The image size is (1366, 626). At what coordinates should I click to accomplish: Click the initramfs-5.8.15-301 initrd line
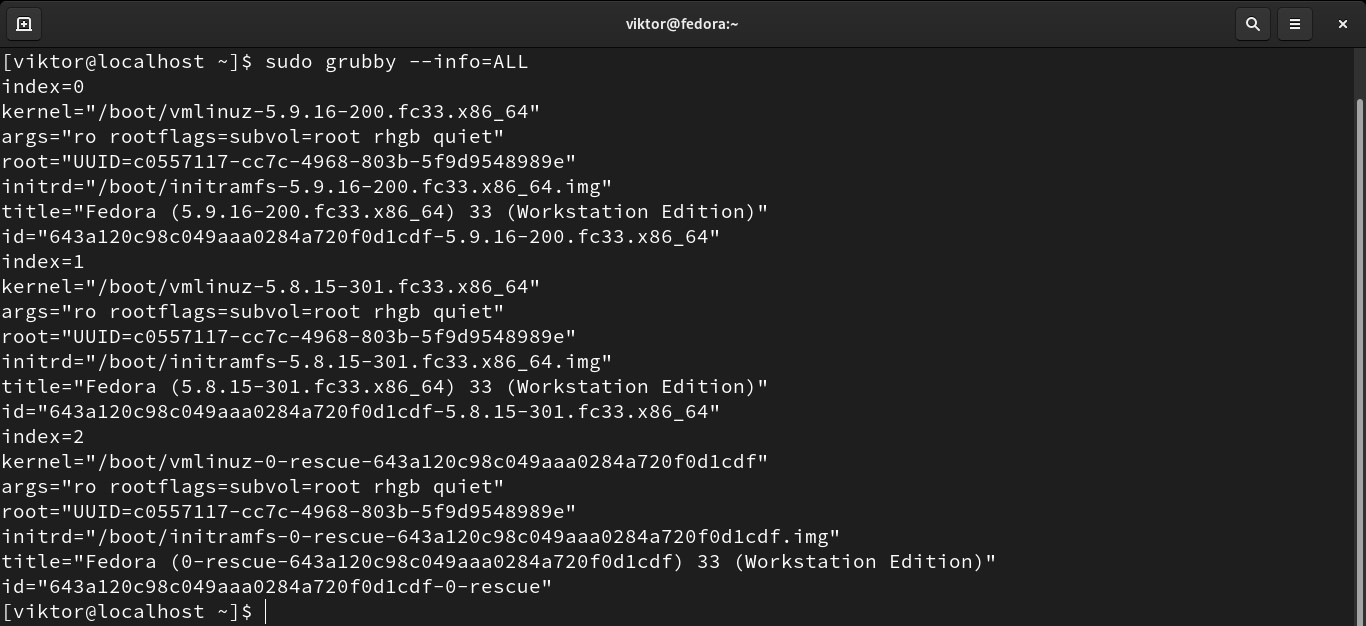[x=306, y=362]
